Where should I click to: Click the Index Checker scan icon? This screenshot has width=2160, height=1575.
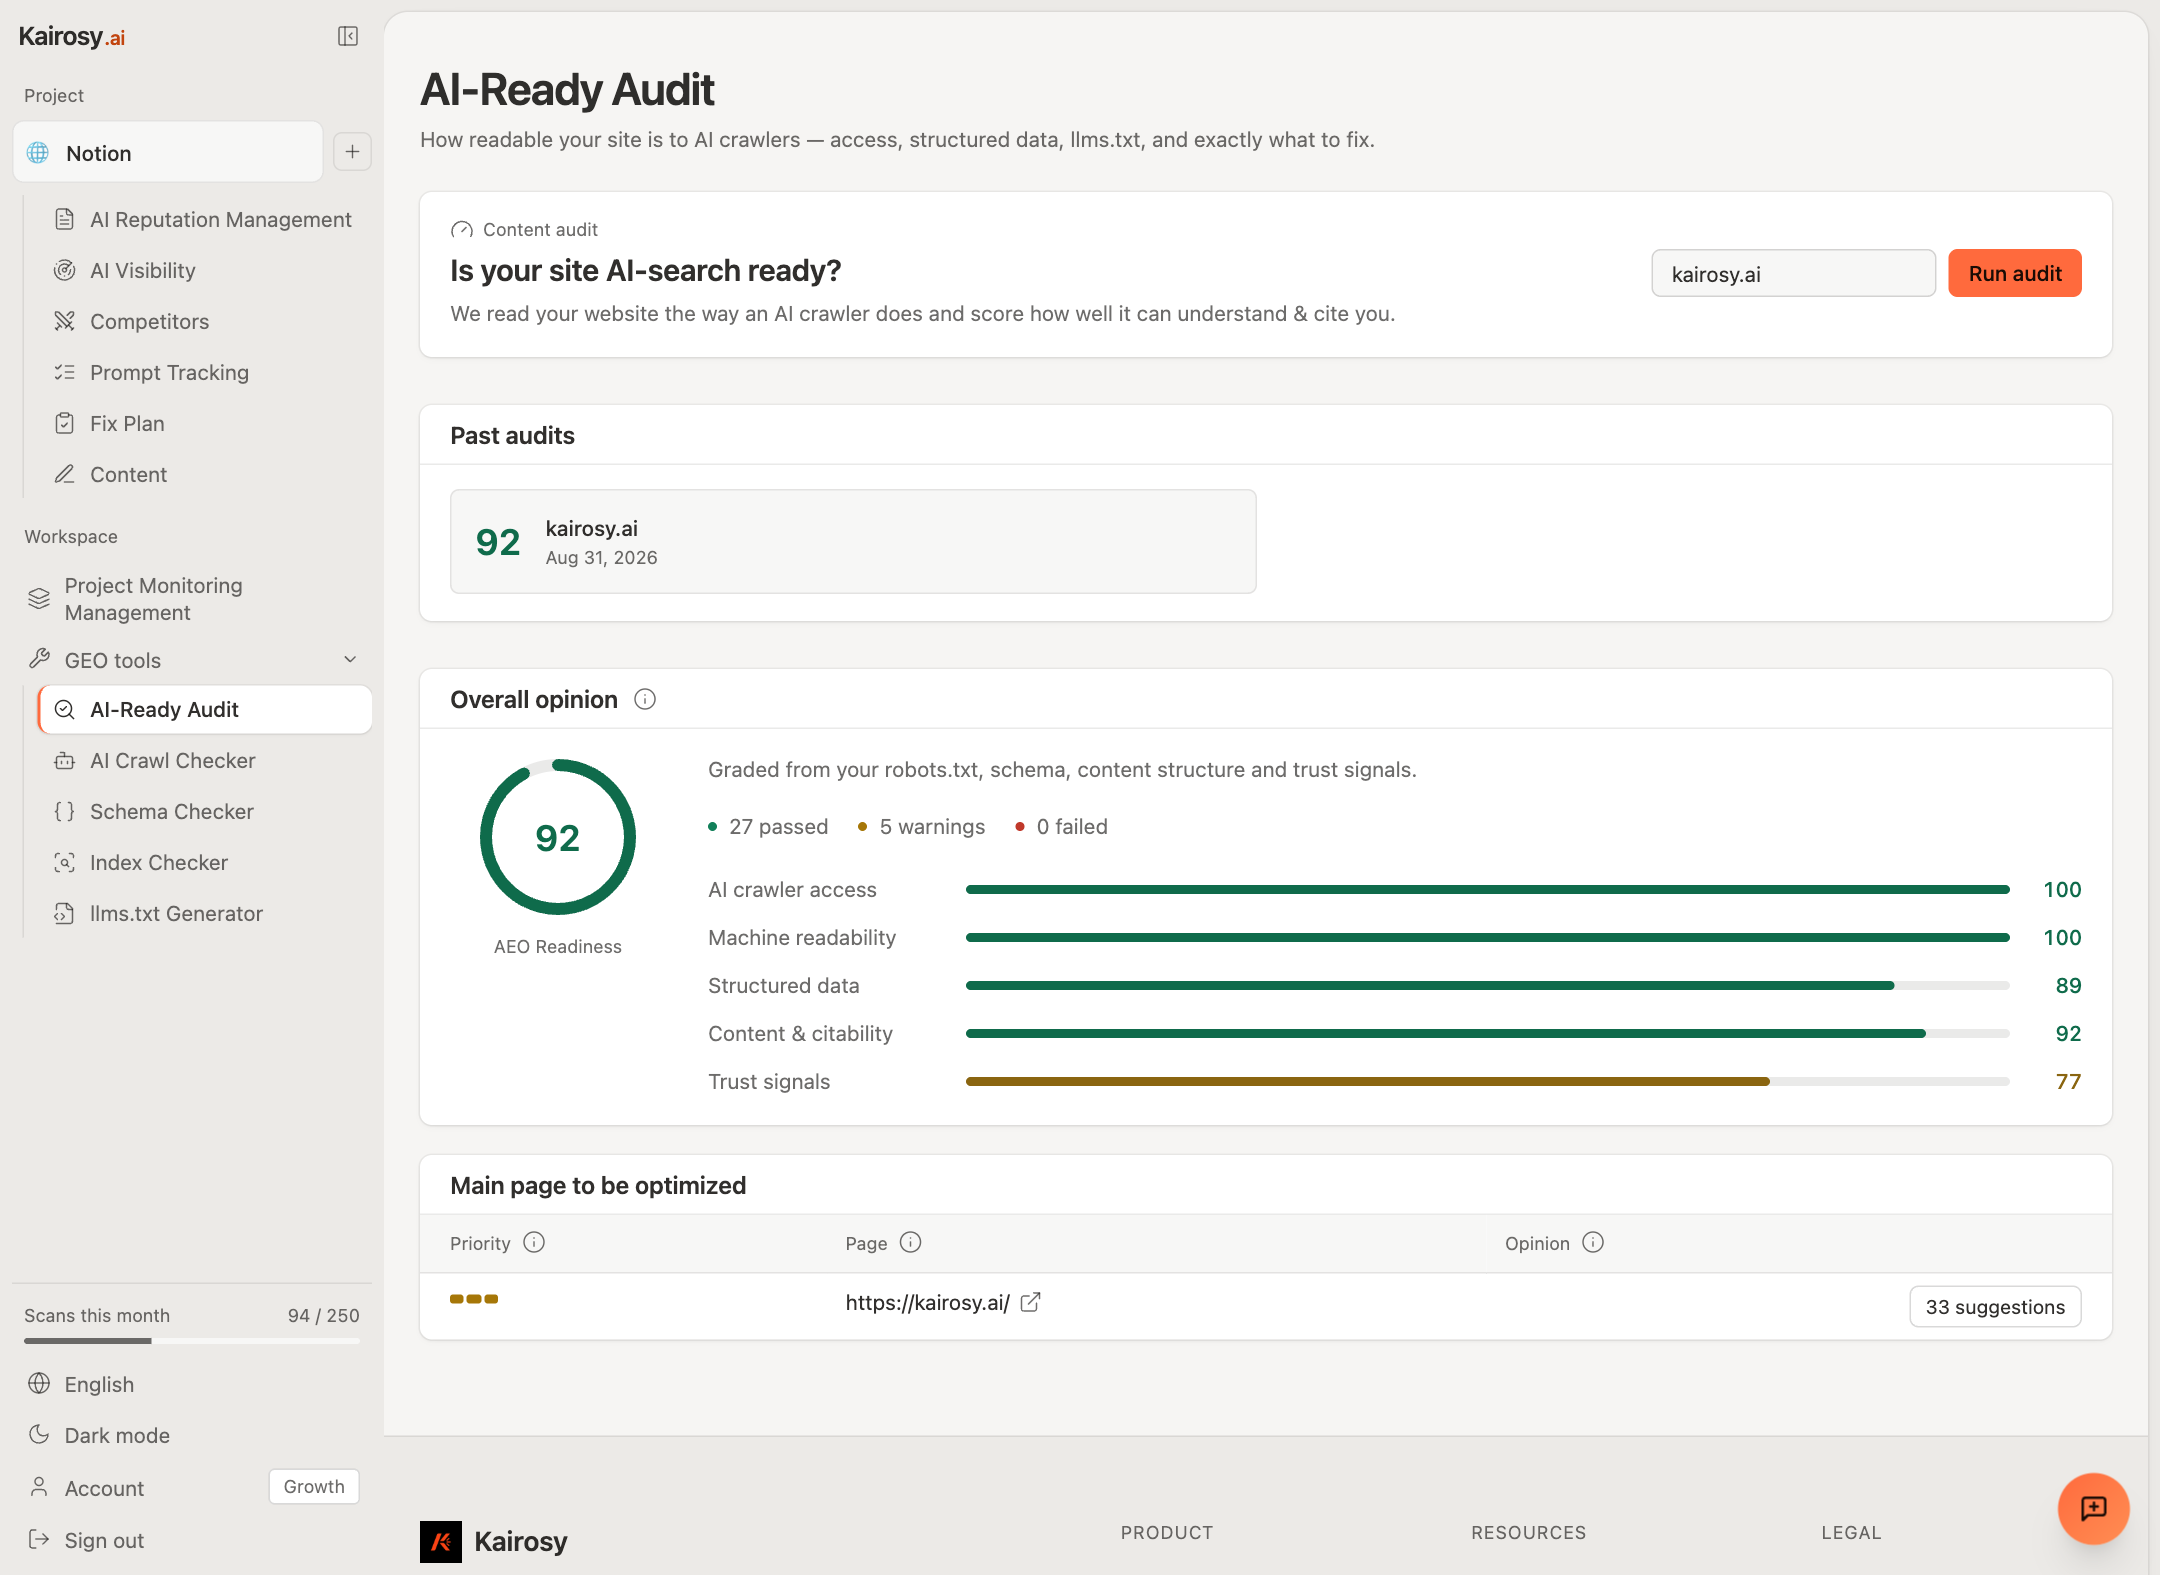click(x=65, y=862)
